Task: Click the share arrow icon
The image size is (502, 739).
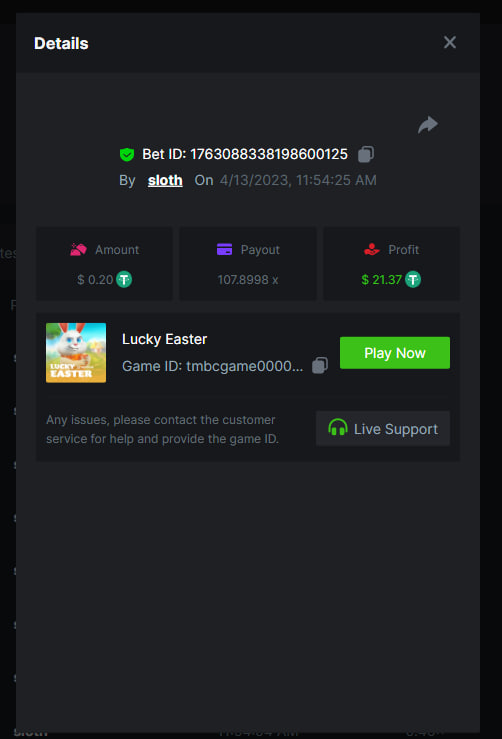Action: (428, 125)
